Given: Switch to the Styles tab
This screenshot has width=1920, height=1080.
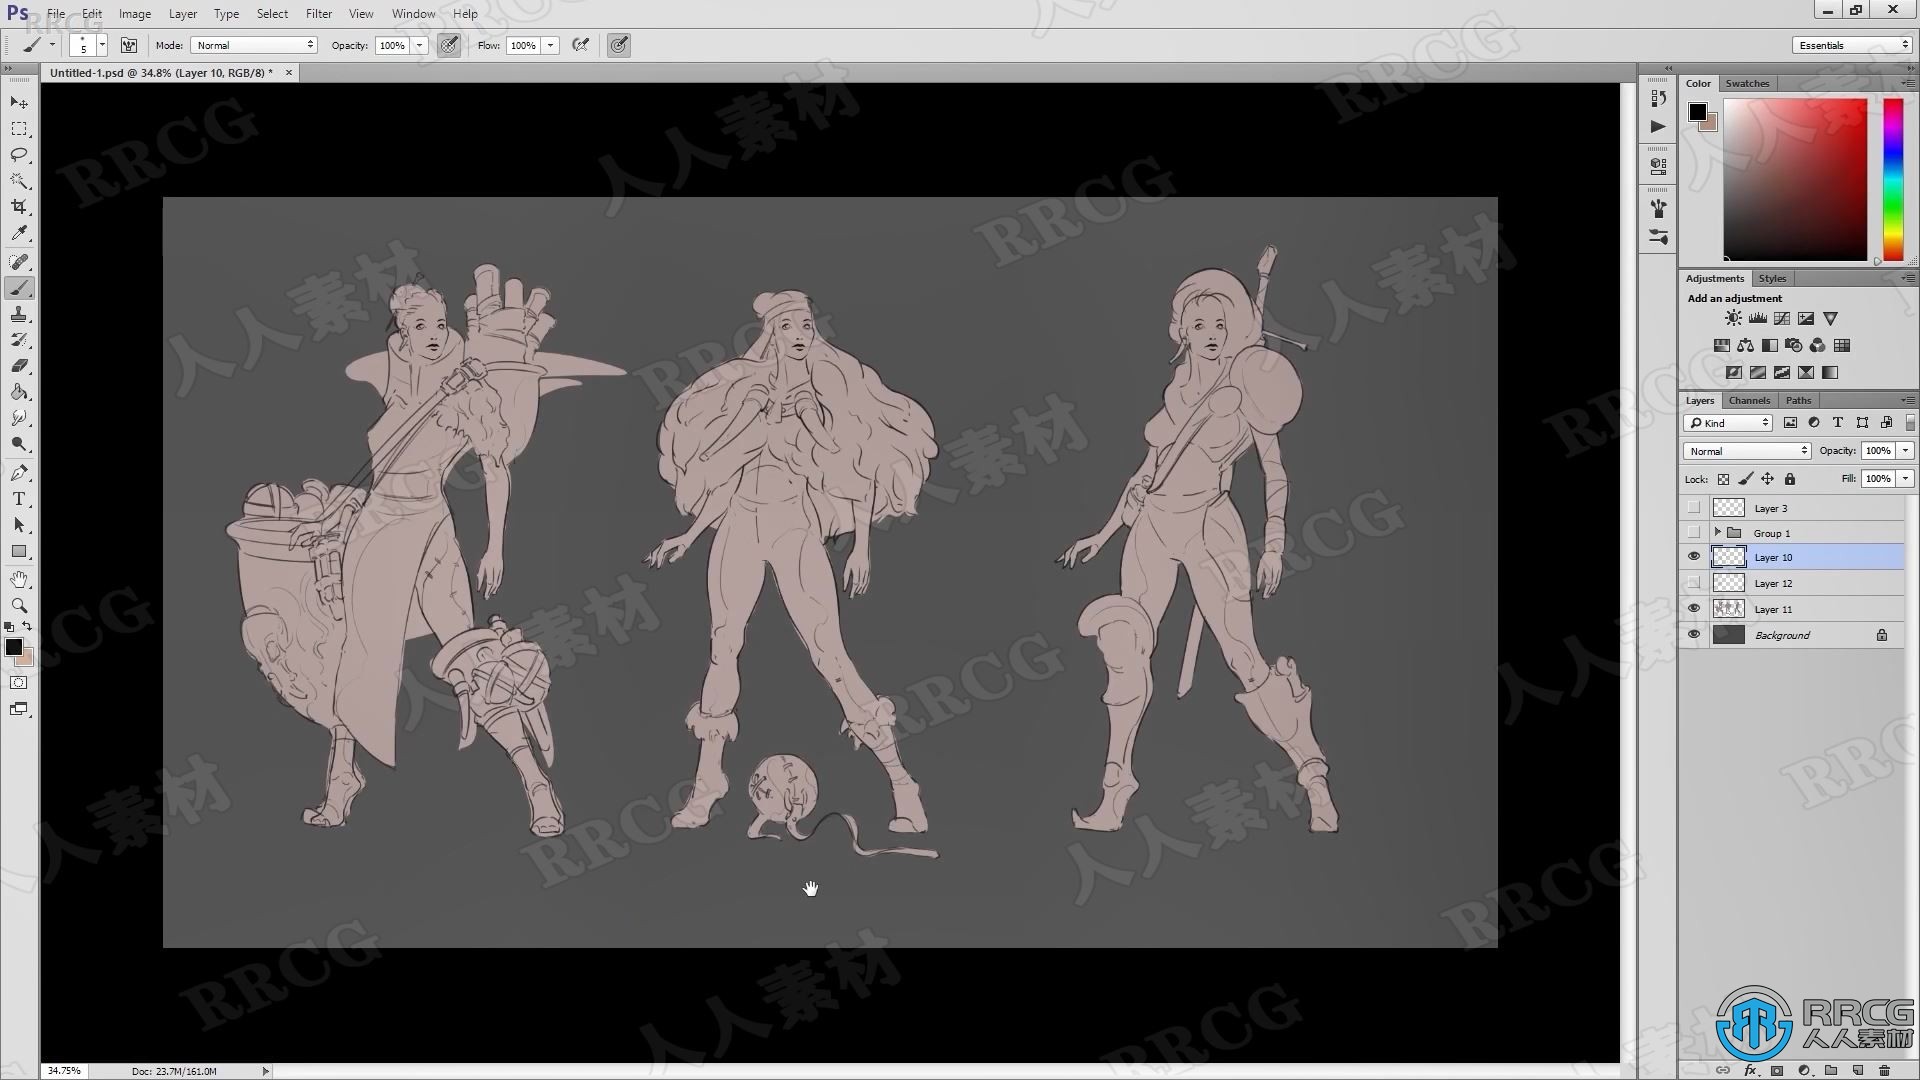Looking at the screenshot, I should (1772, 278).
